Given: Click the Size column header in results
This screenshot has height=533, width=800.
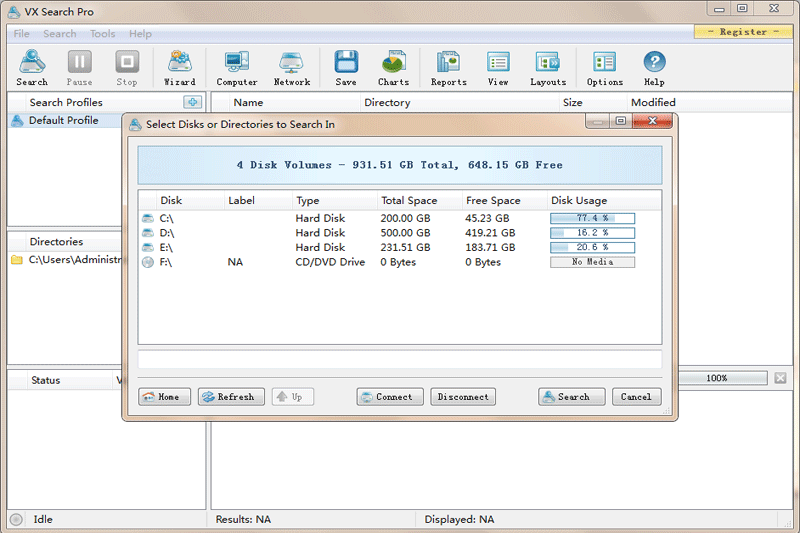Looking at the screenshot, I should coord(593,103).
